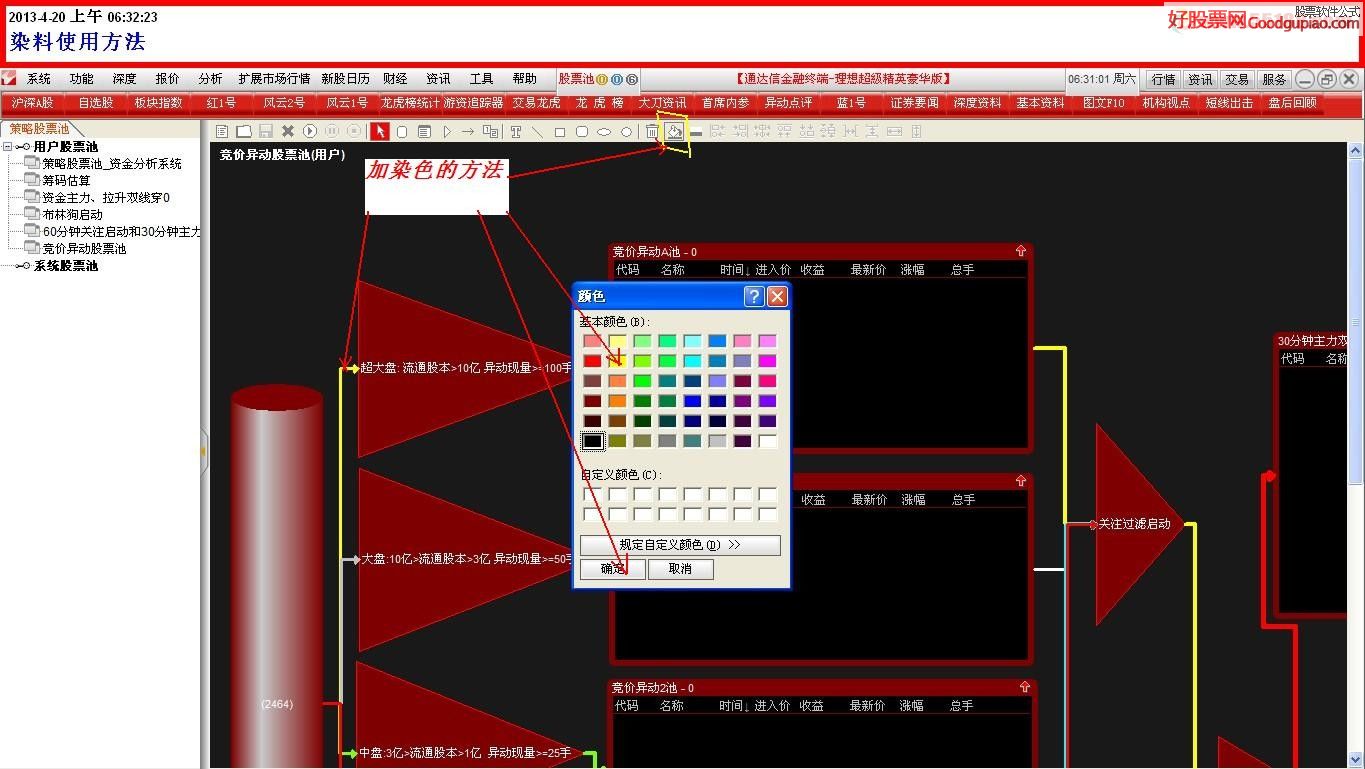Click the X delete toolbar icon
Viewport: 1365px width, 769px height.
[288, 131]
